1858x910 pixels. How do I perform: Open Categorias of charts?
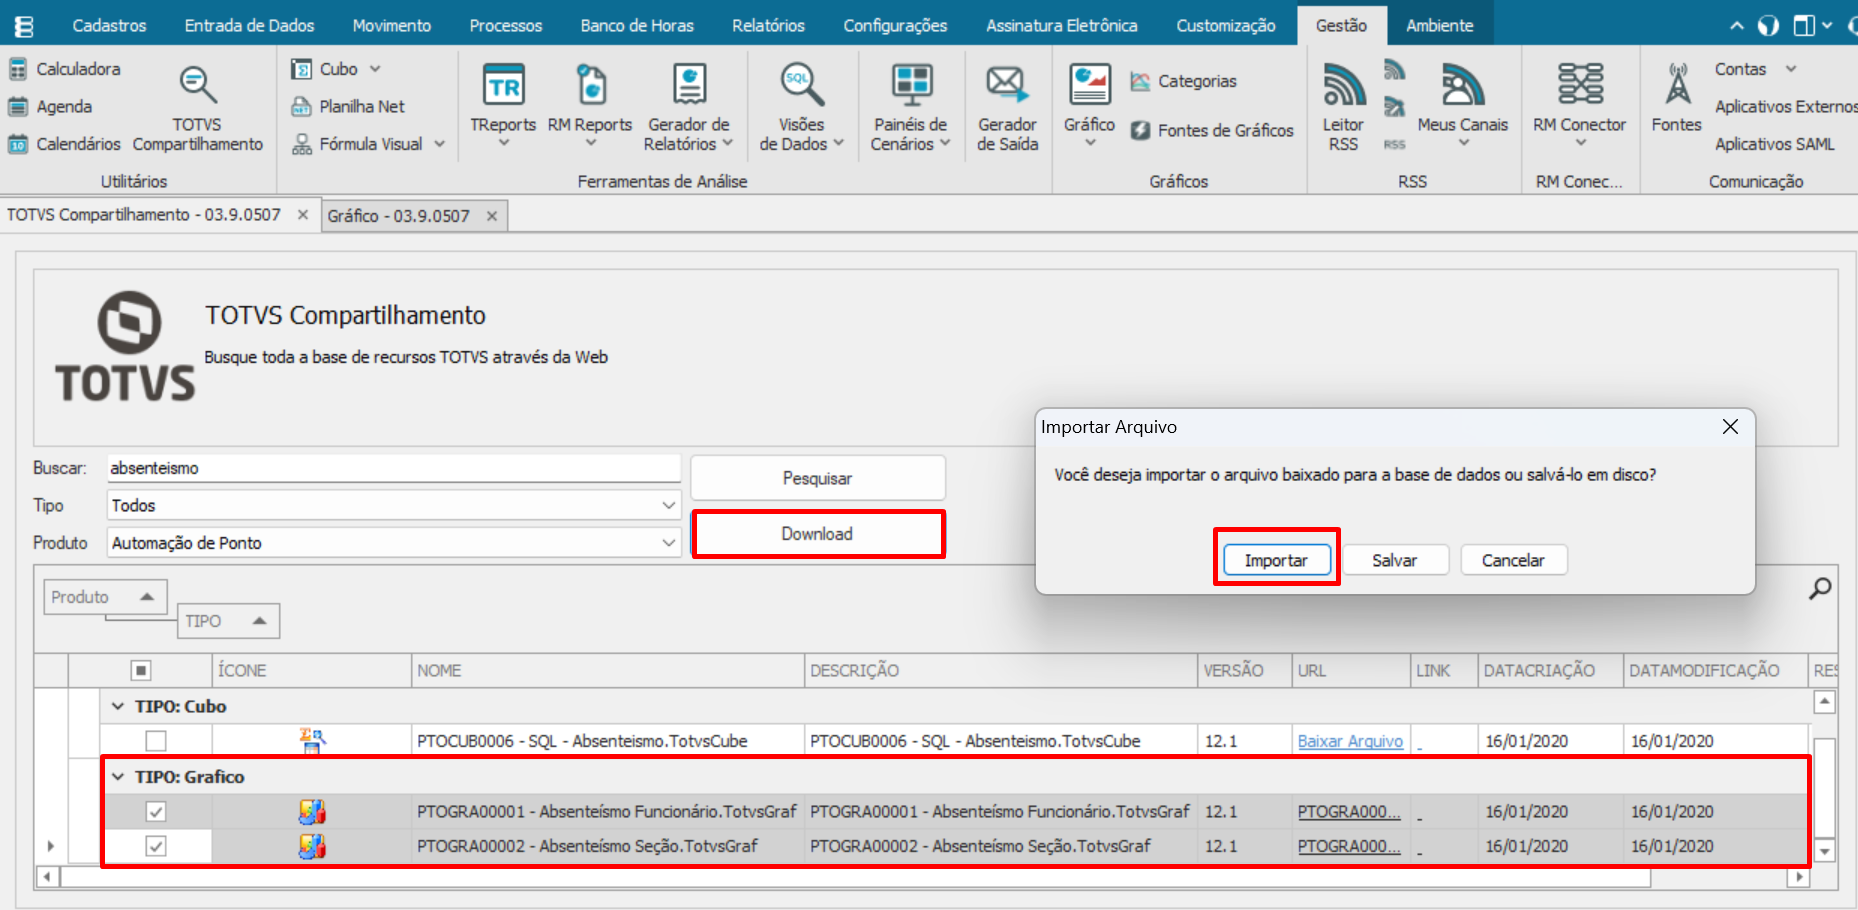pos(1184,81)
